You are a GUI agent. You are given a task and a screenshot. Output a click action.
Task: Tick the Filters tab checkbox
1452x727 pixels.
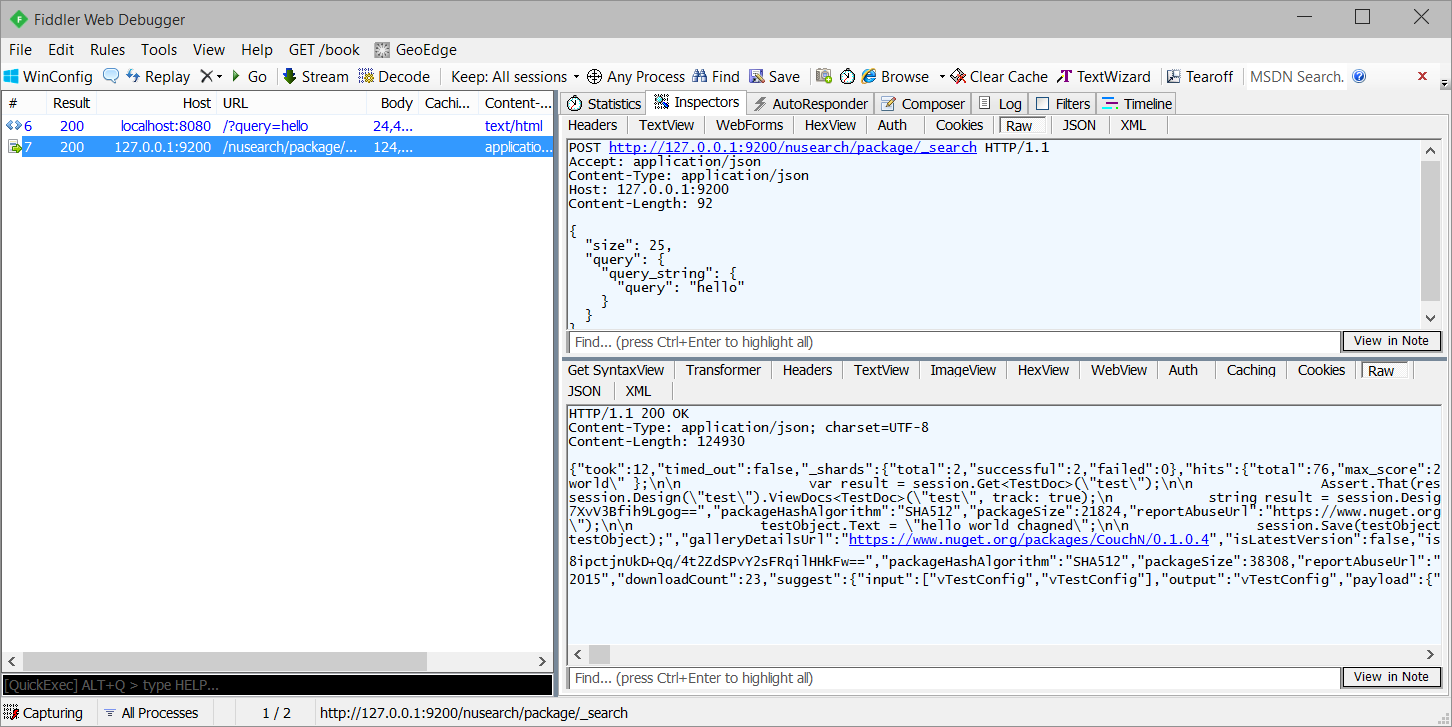click(1042, 104)
